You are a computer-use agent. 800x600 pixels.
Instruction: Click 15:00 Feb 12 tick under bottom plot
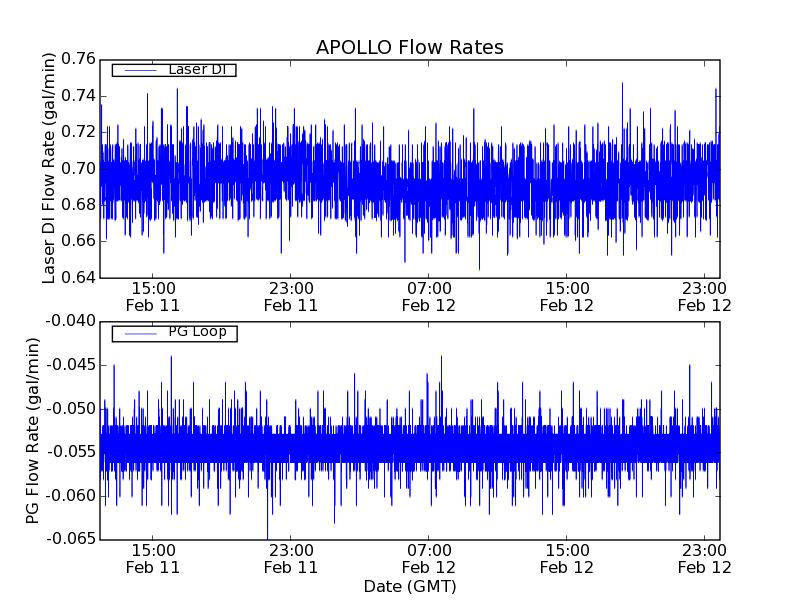566,558
